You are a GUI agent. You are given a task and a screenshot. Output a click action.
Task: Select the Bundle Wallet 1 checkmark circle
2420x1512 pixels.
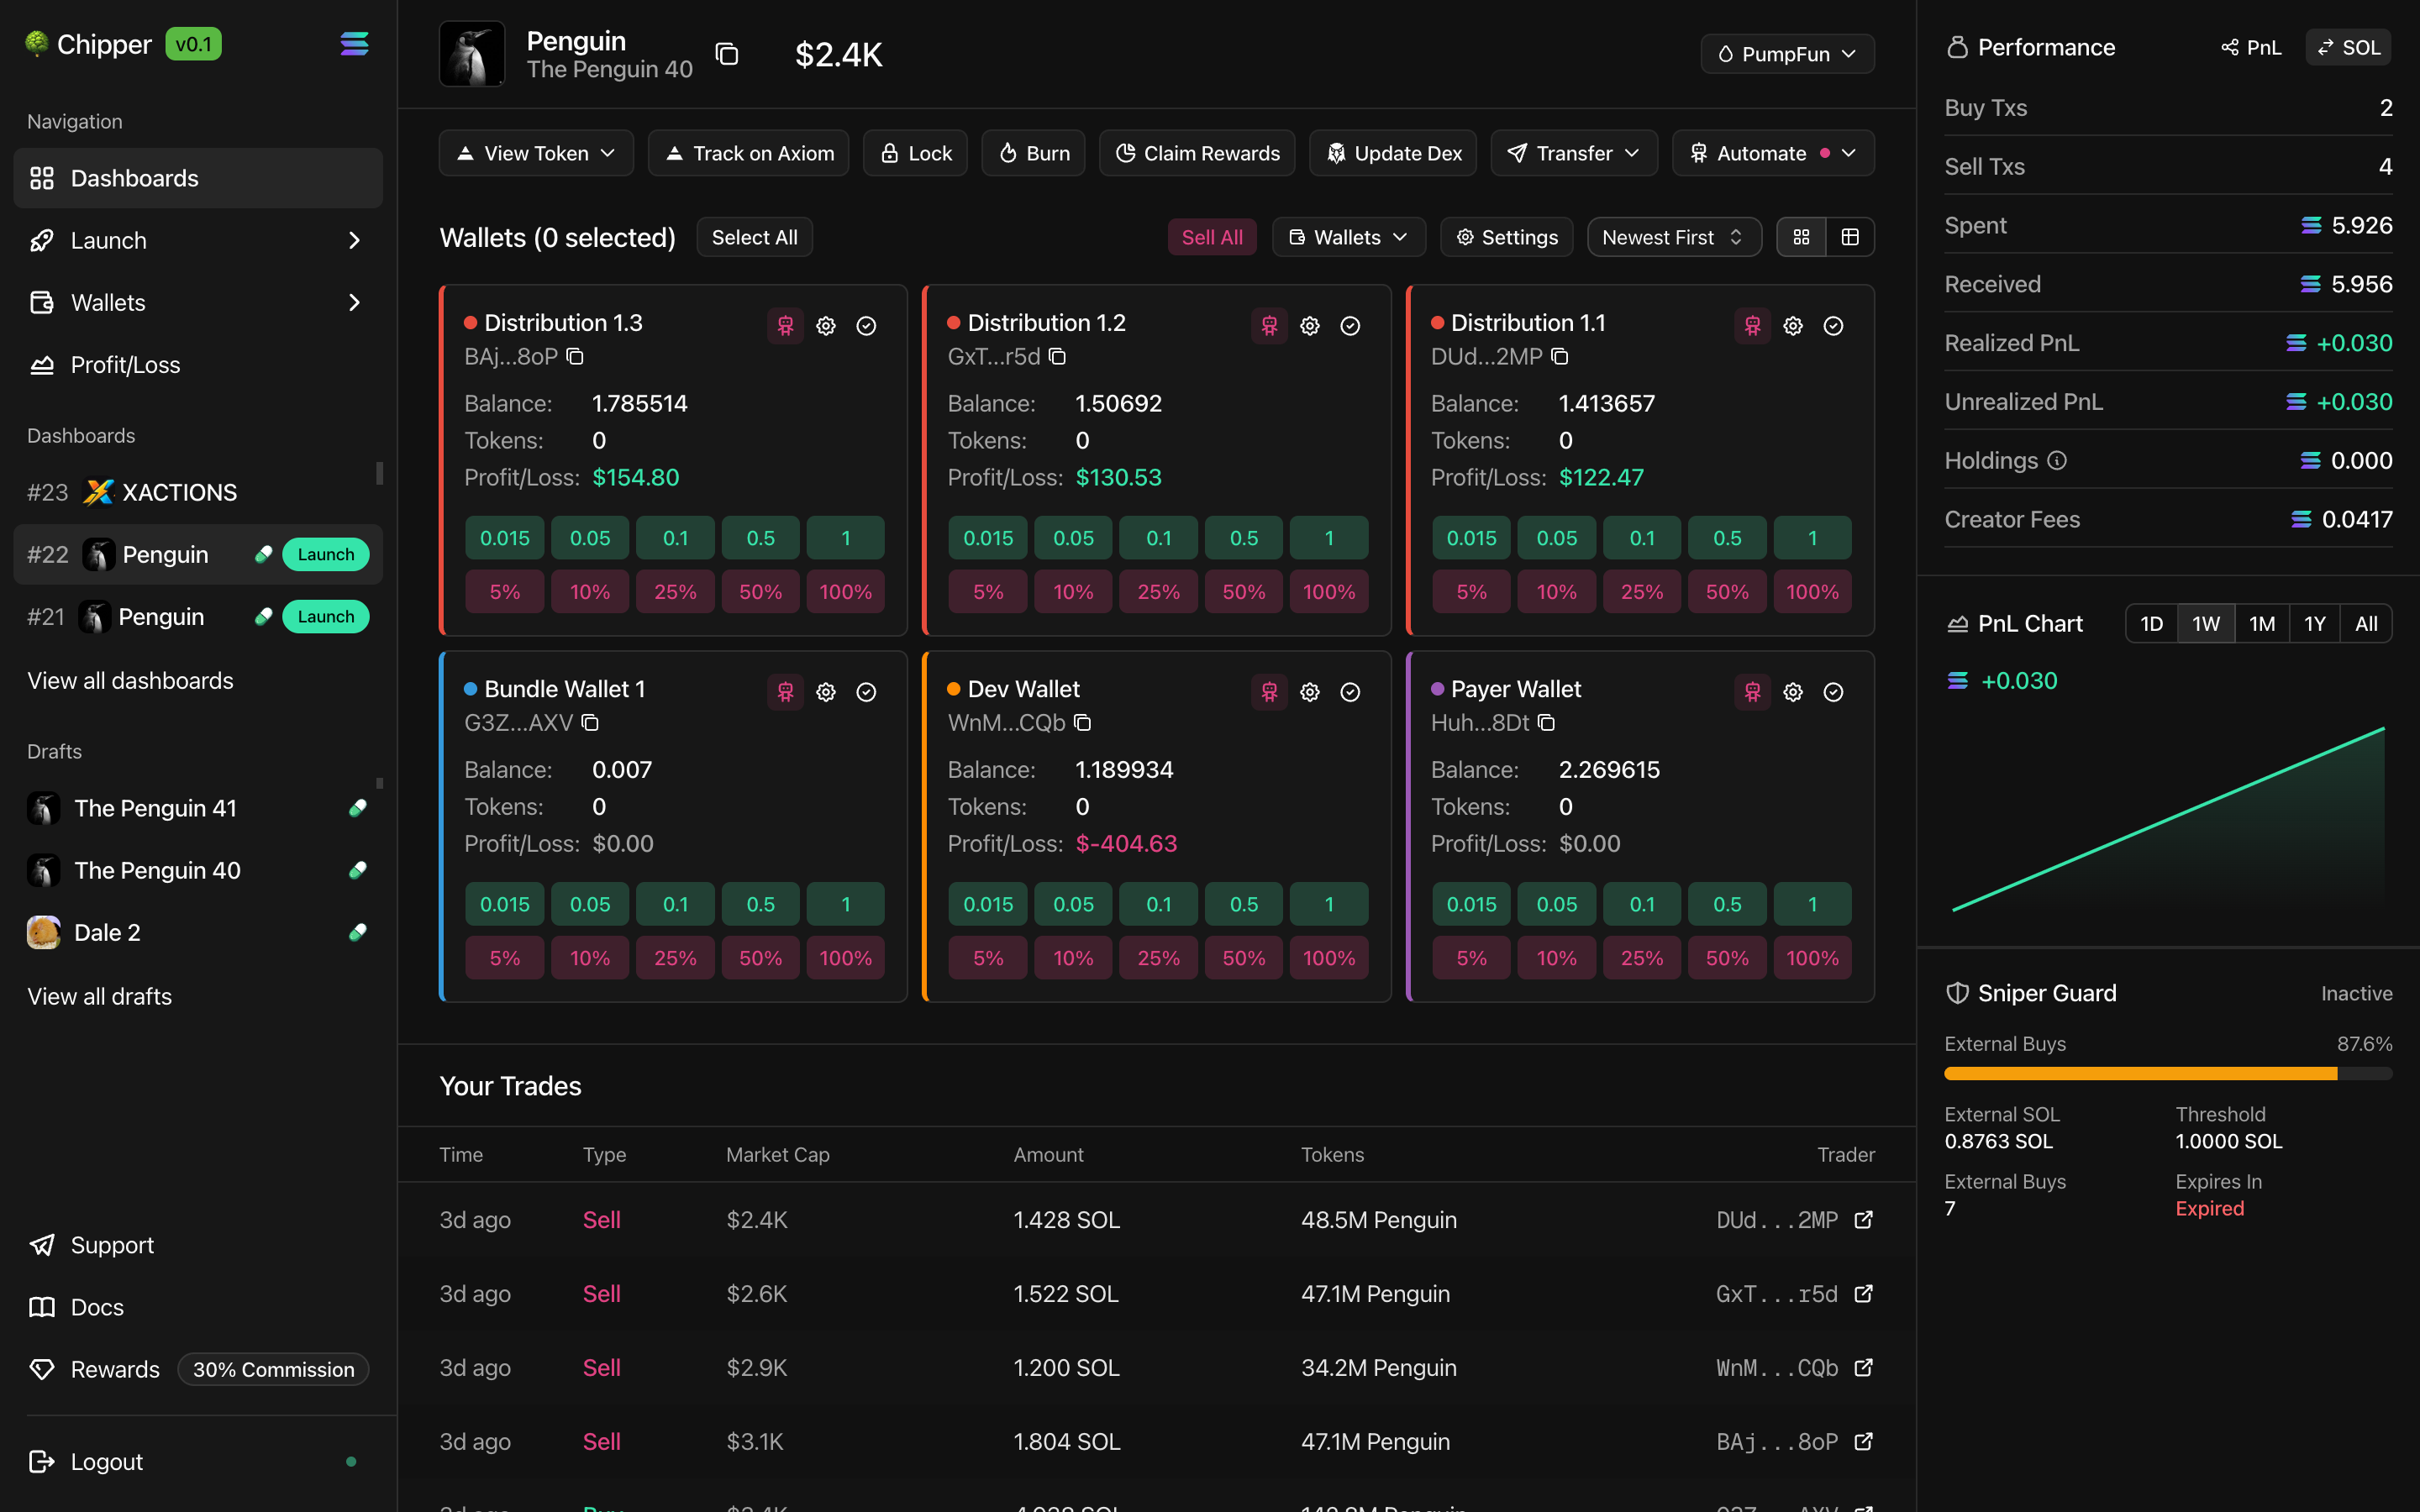[866, 692]
